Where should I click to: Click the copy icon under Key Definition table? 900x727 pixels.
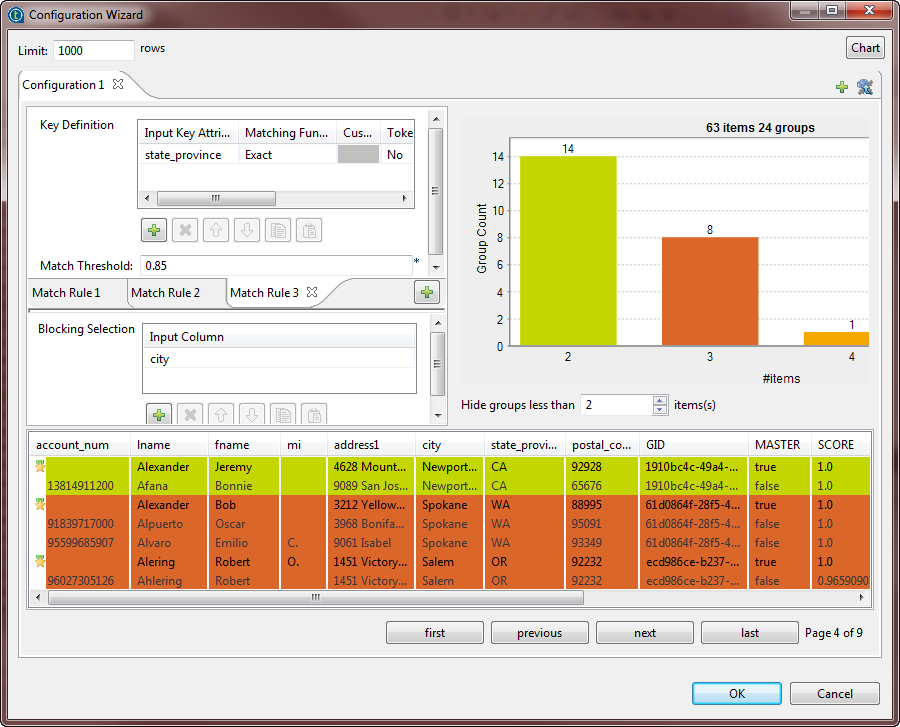point(279,230)
